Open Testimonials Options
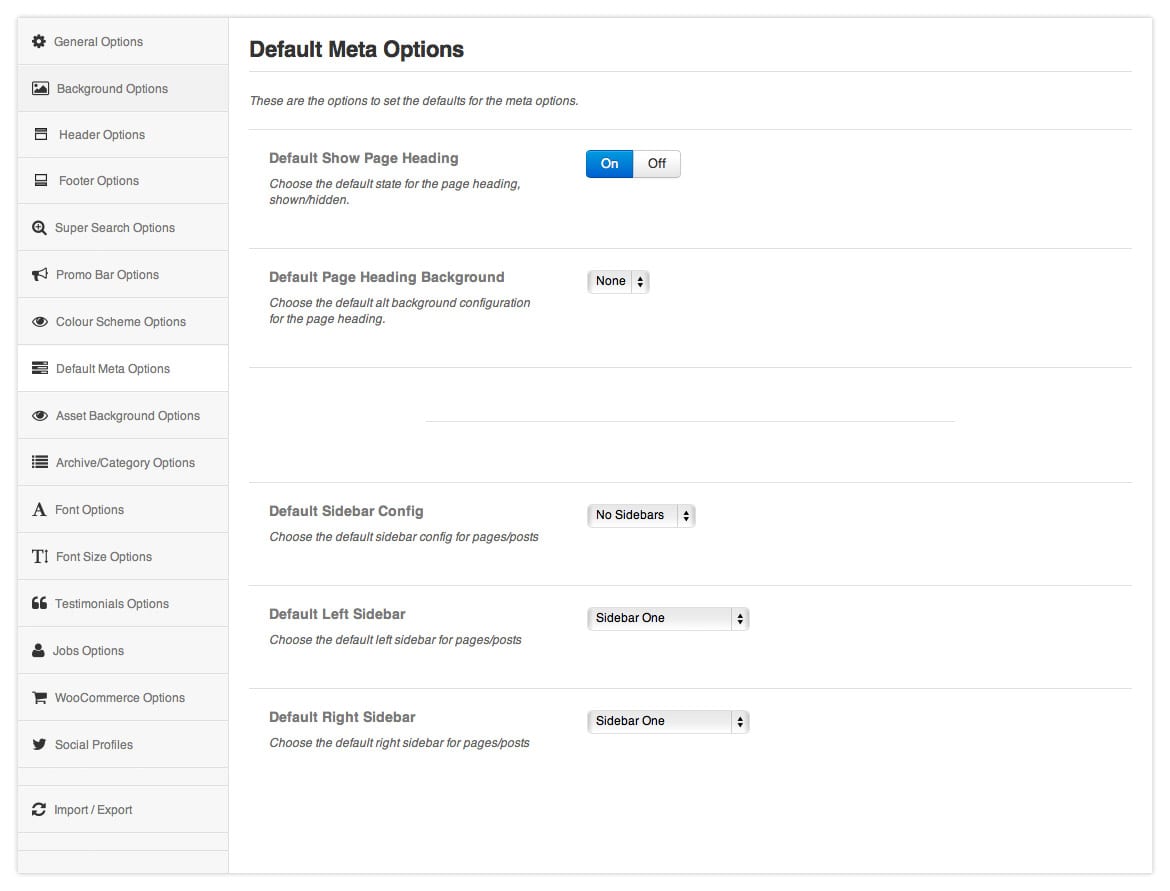Image resolution: width=1170 pixels, height=891 pixels. click(123, 604)
